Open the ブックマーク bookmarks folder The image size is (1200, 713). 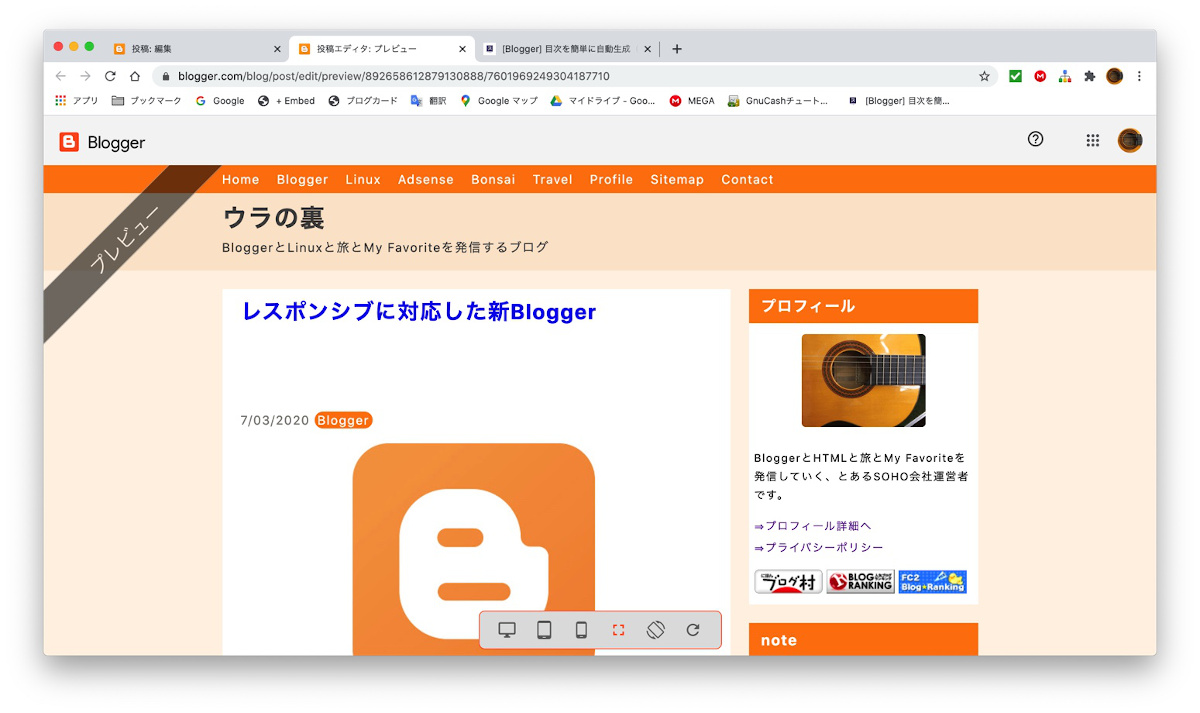pos(147,101)
